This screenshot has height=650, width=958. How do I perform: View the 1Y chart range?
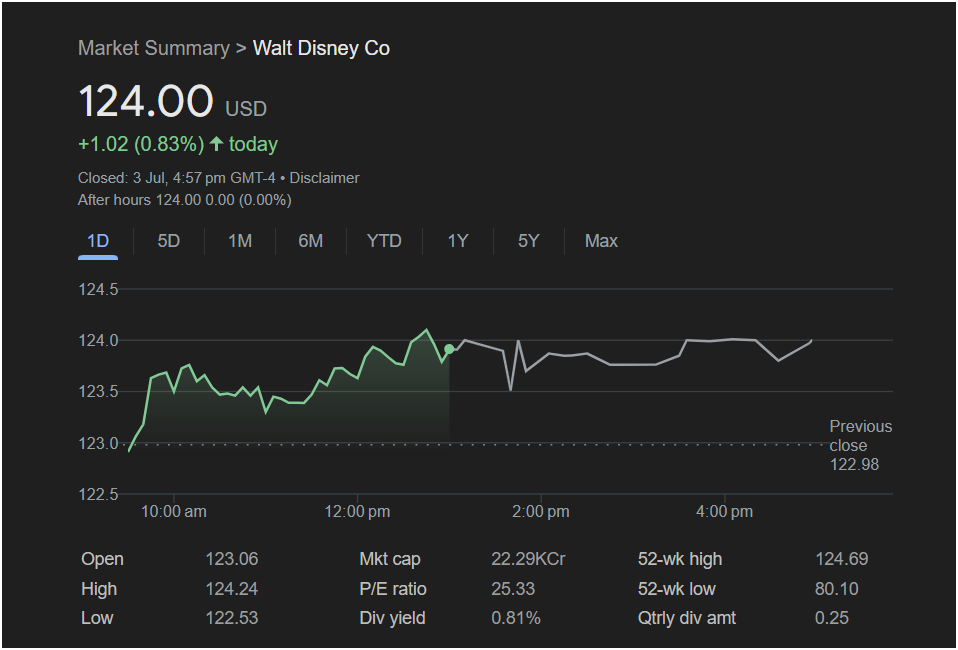(x=458, y=241)
